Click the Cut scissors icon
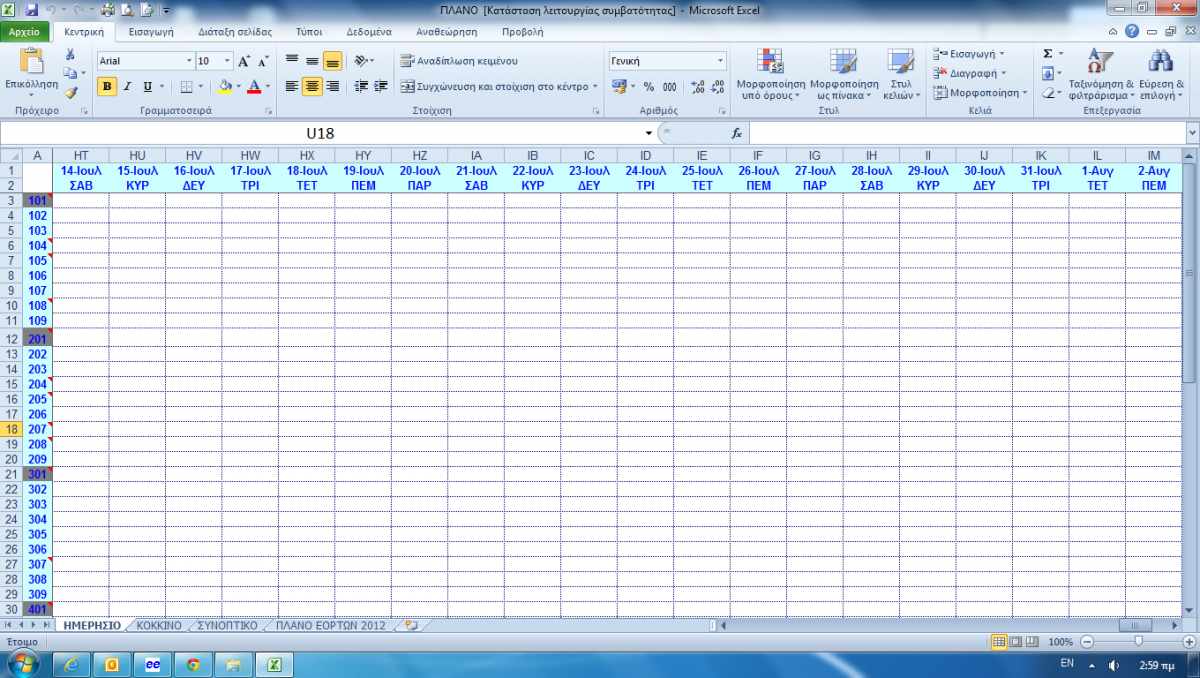The width and height of the screenshot is (1200, 678). click(x=69, y=56)
